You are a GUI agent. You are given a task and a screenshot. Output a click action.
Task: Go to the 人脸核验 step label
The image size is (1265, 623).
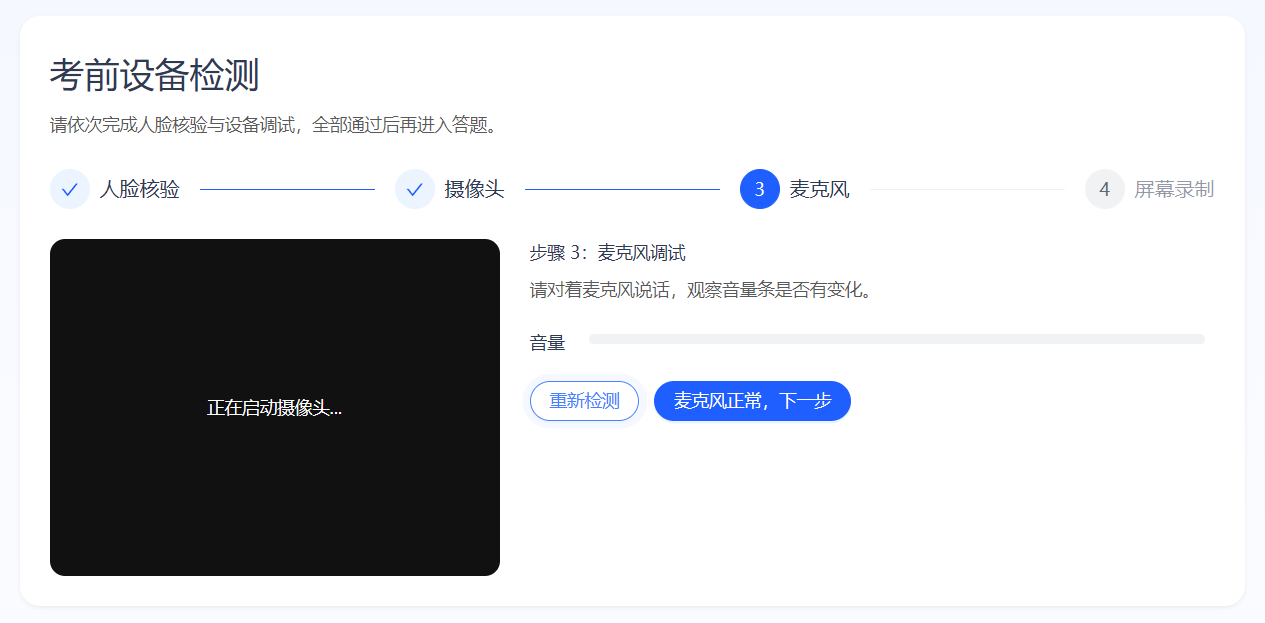point(140,189)
